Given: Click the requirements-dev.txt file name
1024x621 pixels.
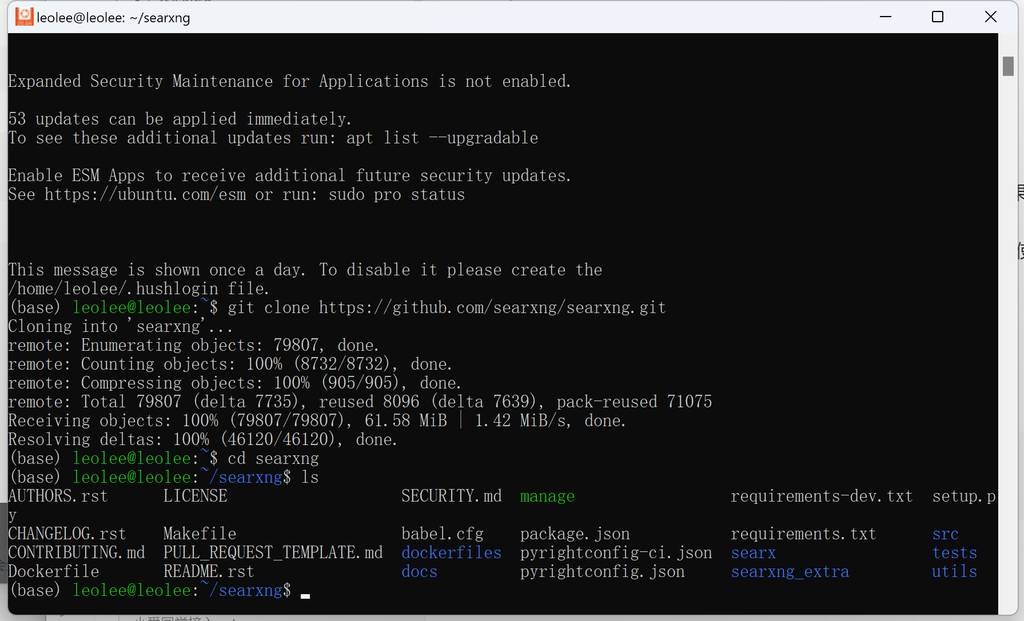Looking at the screenshot, I should (x=821, y=497).
